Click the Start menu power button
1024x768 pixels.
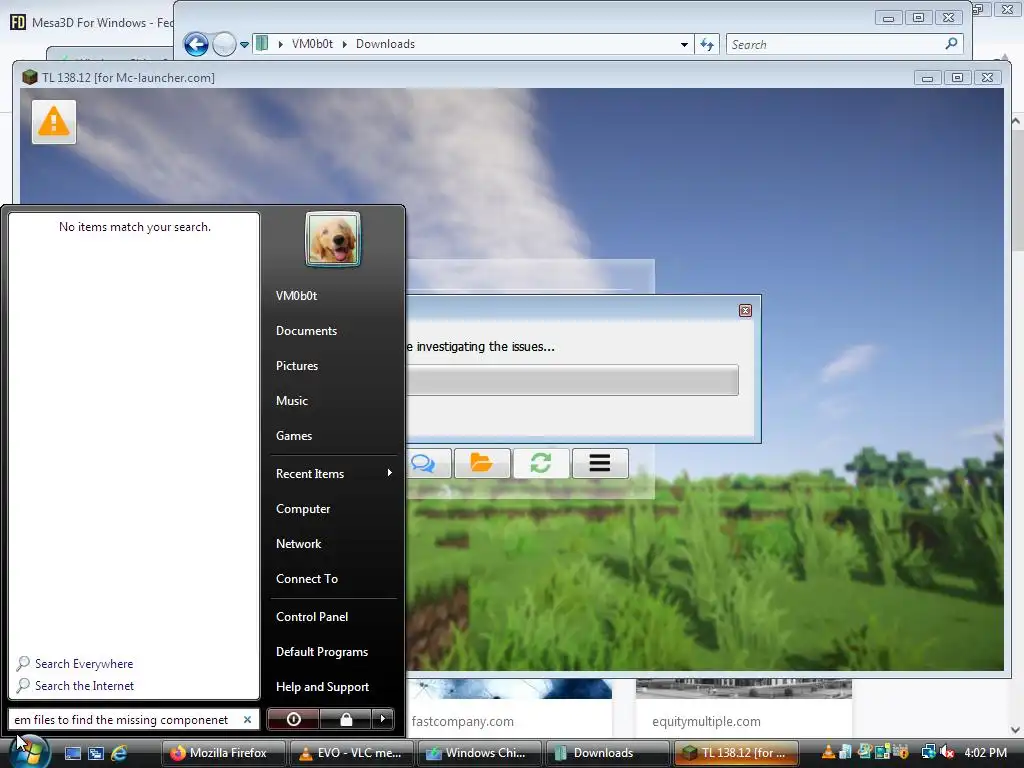tap(294, 719)
